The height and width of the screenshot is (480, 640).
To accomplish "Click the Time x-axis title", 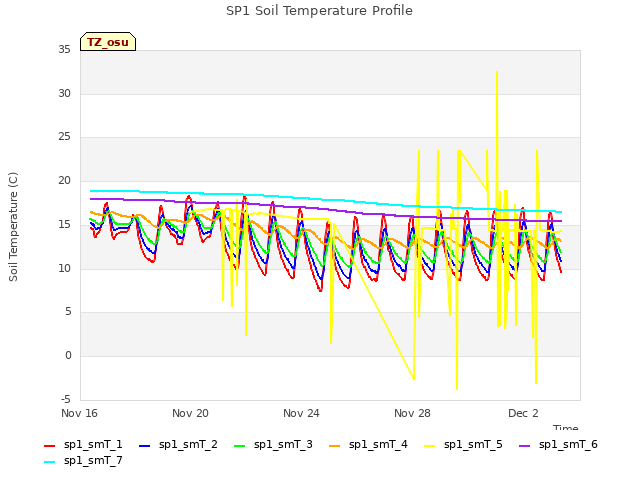I will point(566,427).
